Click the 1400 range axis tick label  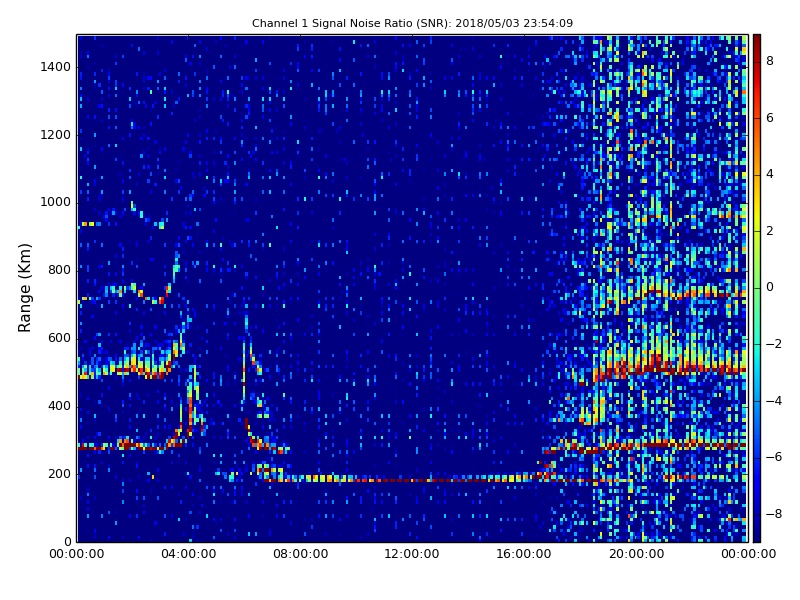54,67
